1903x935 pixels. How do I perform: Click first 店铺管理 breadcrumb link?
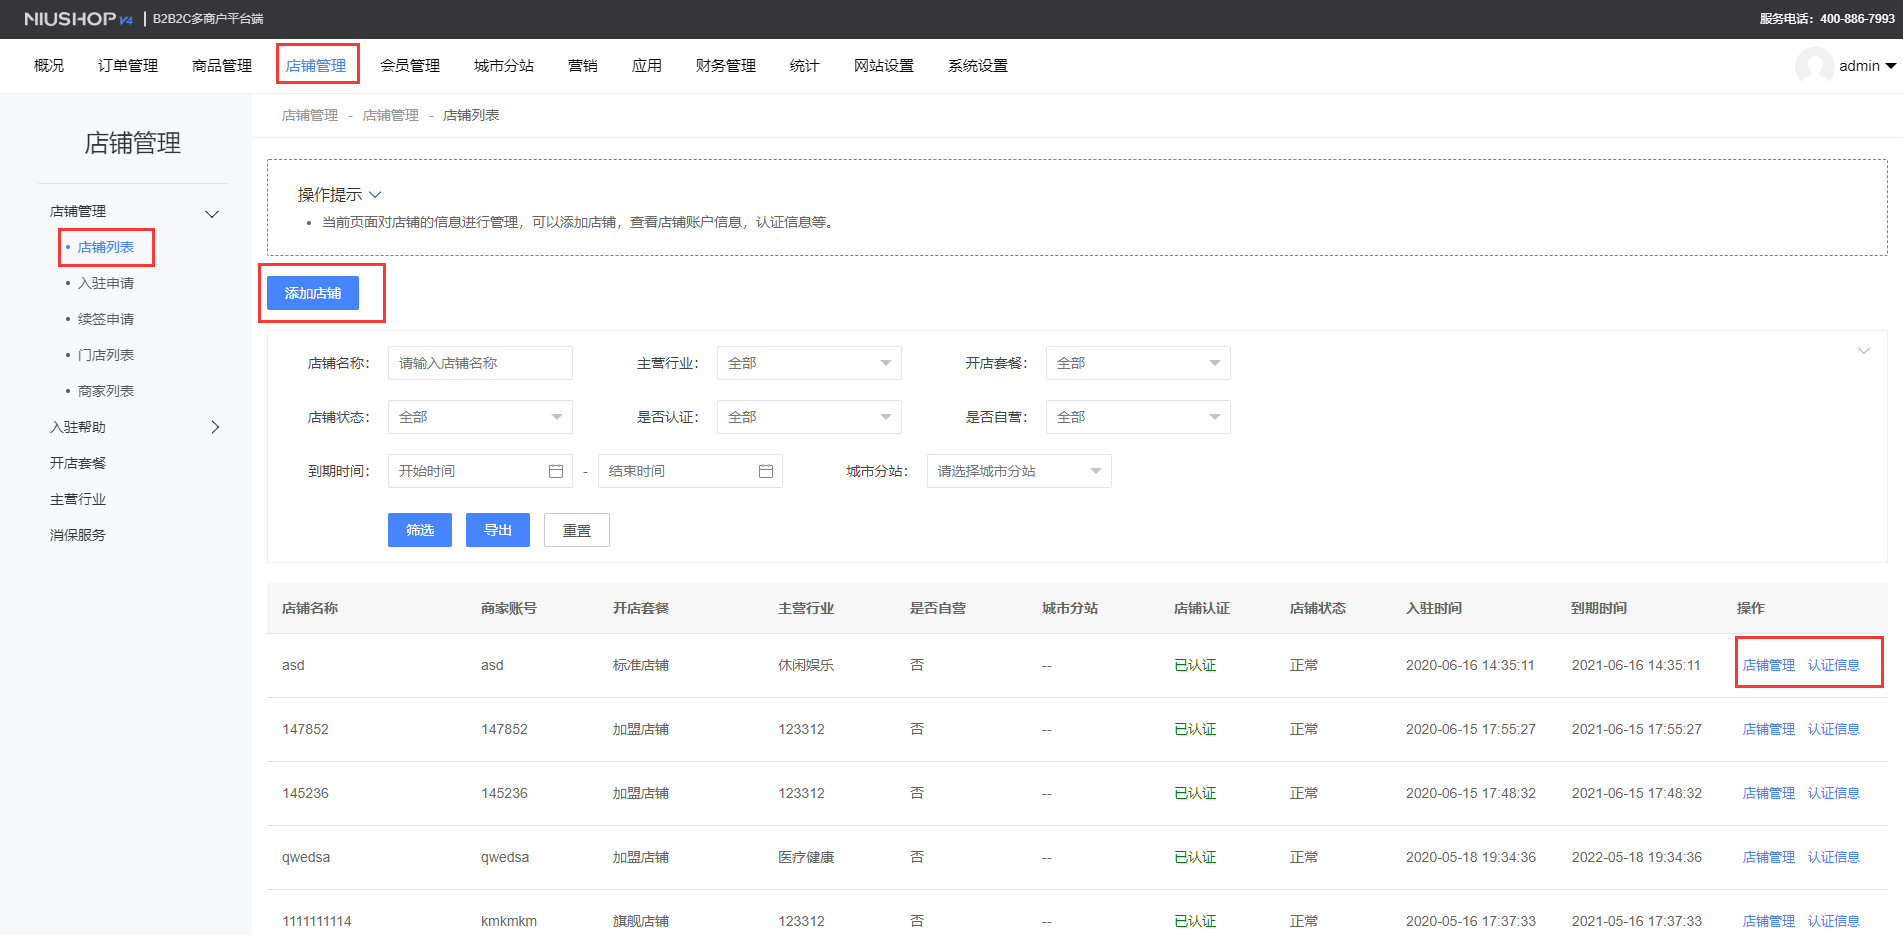310,115
